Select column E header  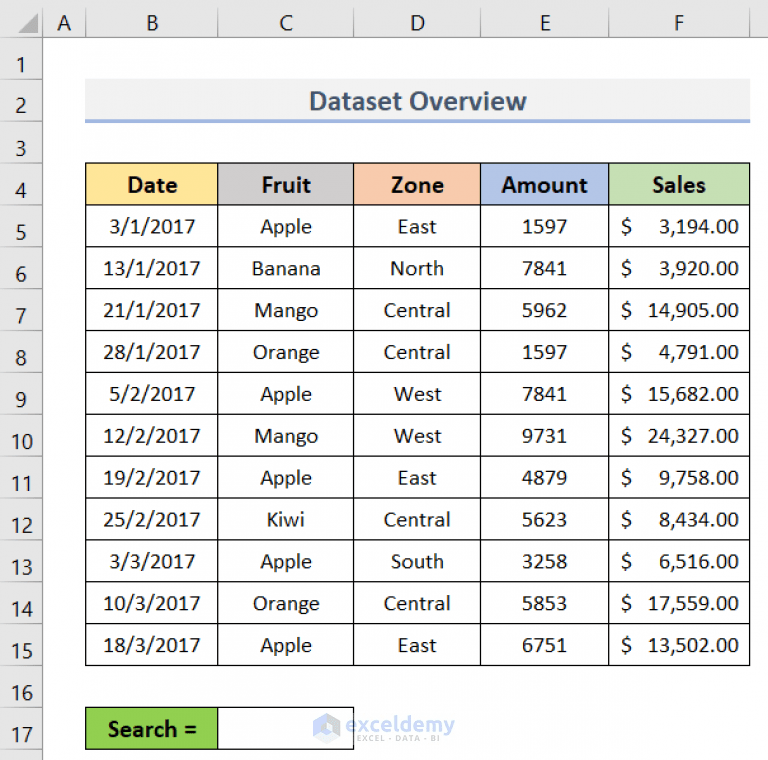(x=545, y=23)
